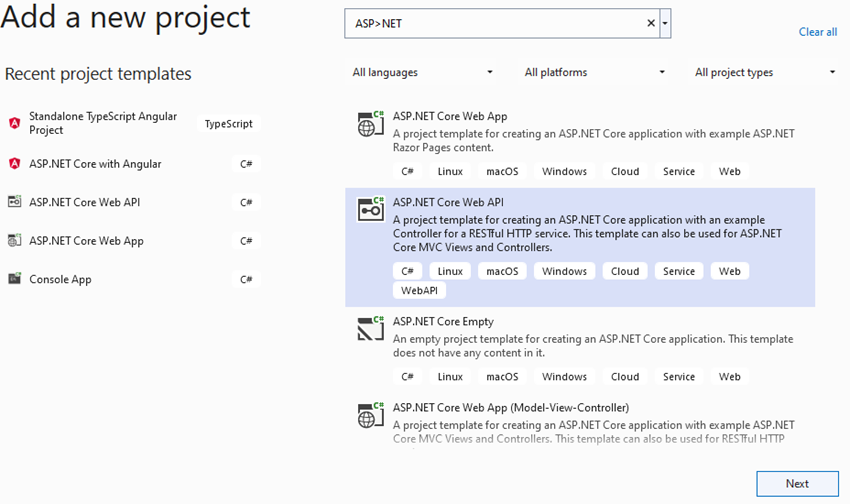The width and height of the screenshot is (850, 504).
Task: Select the ASP.NET Core Web API template title
Action: [x=448, y=202]
